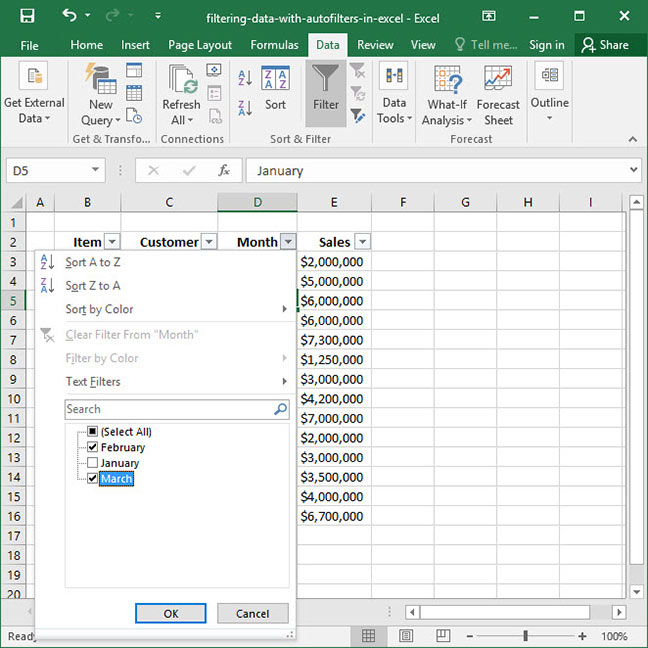Click the Redo arrow icon

pos(112,16)
